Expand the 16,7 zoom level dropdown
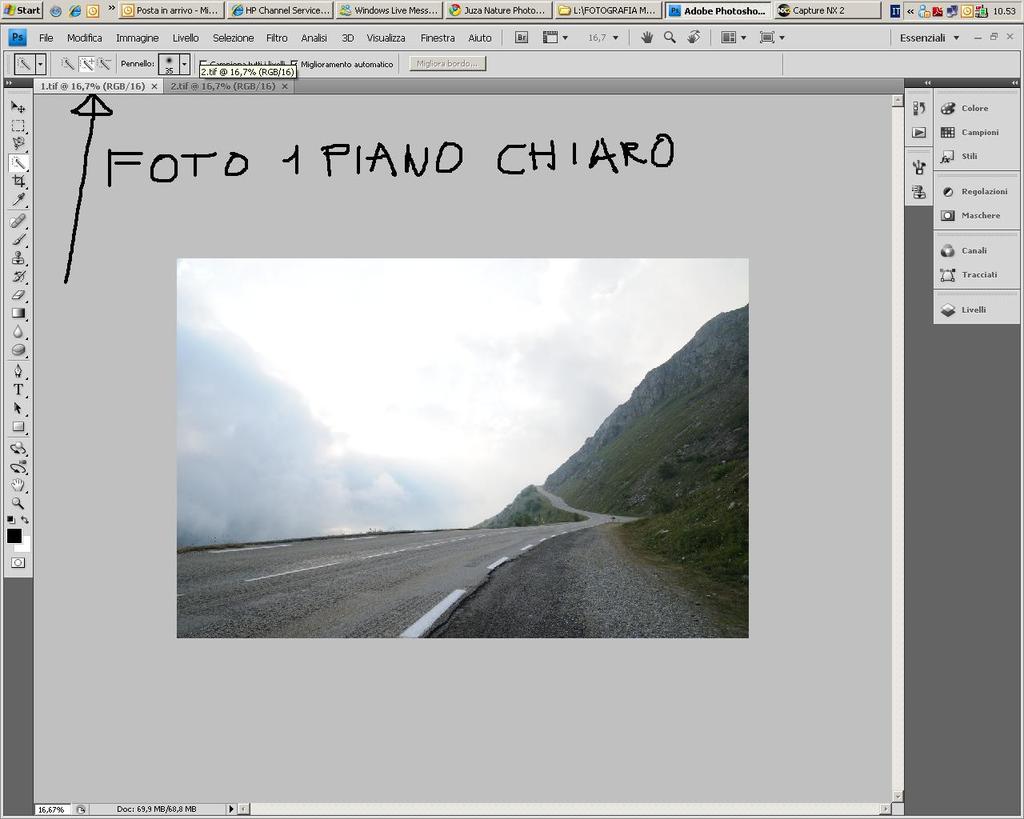Viewport: 1024px width, 819px height. [614, 37]
